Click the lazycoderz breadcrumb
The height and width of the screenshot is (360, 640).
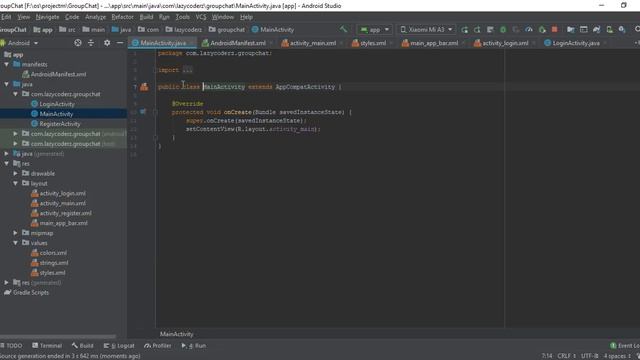click(x=184, y=30)
